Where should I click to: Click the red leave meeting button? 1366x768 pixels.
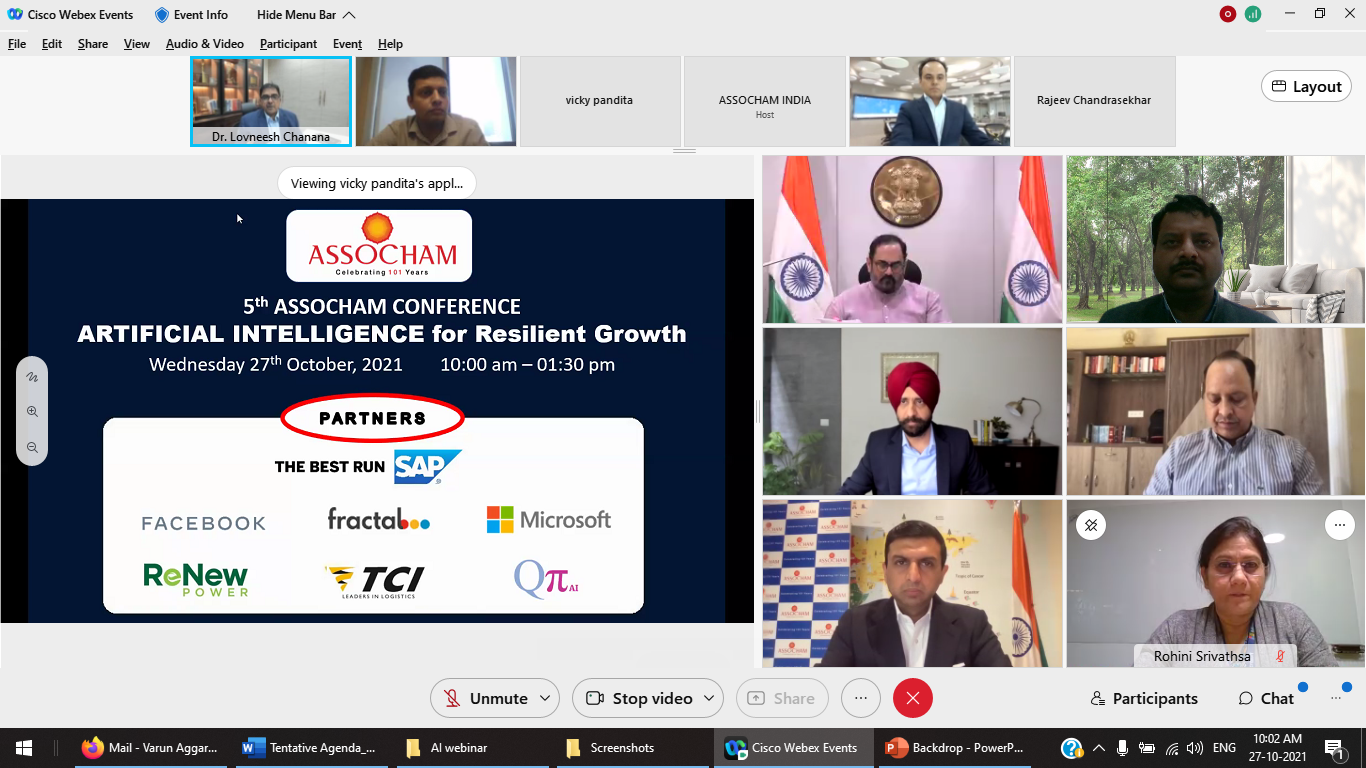[912, 698]
